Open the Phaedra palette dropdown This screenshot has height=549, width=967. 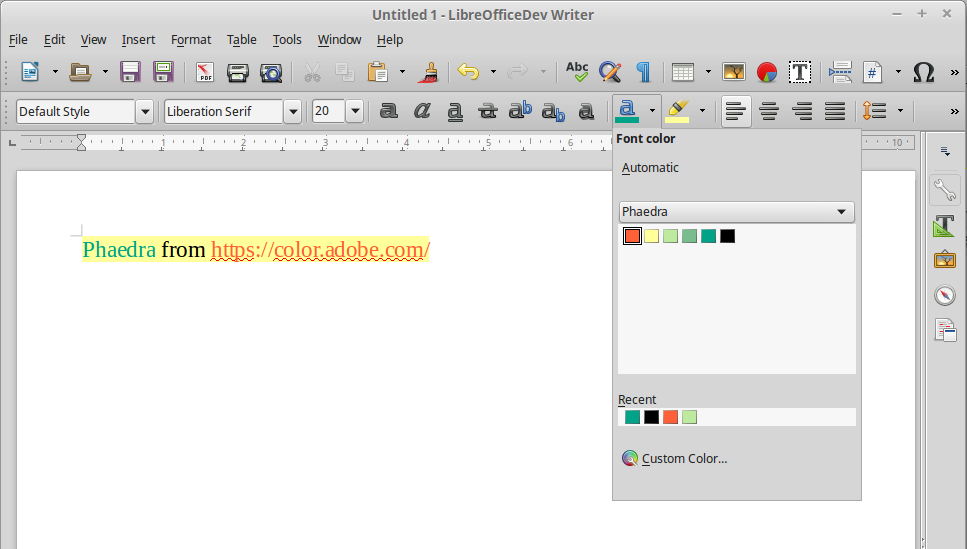(x=736, y=212)
